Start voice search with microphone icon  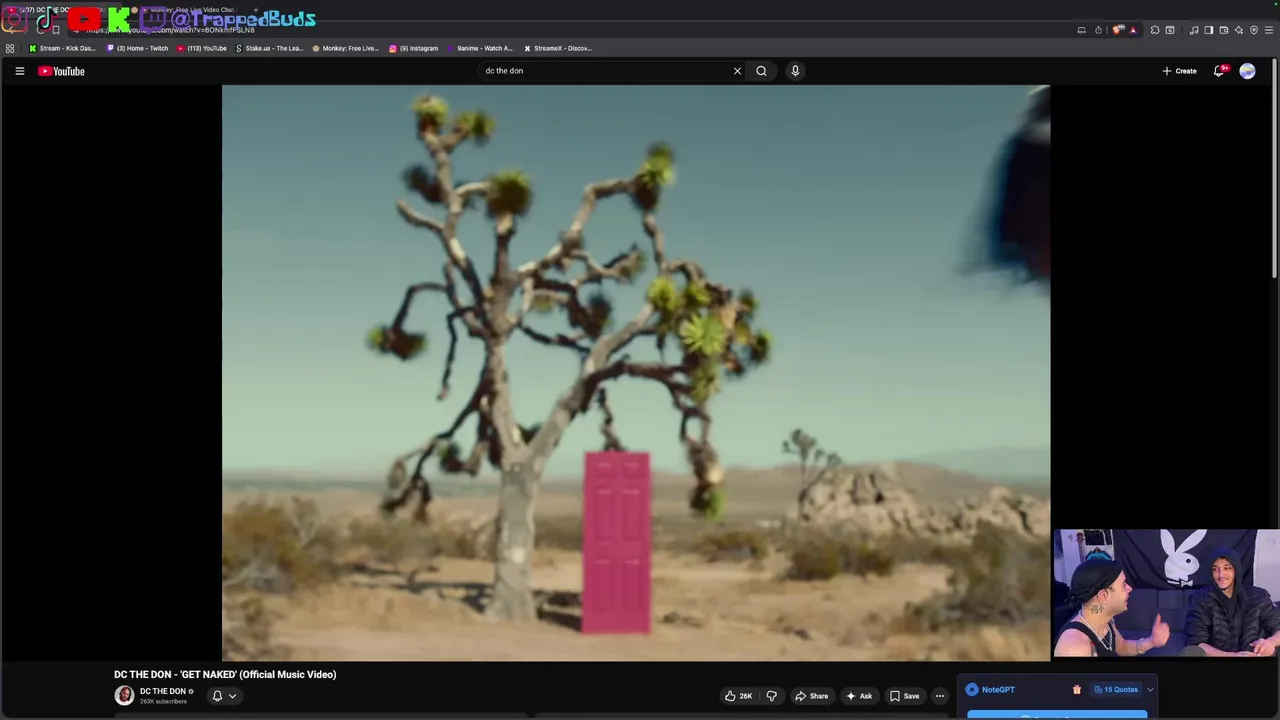coord(795,71)
